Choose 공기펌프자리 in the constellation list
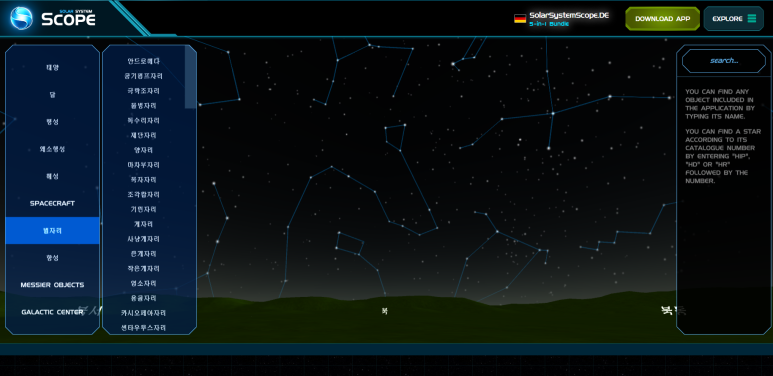773x376 pixels. 143,76
